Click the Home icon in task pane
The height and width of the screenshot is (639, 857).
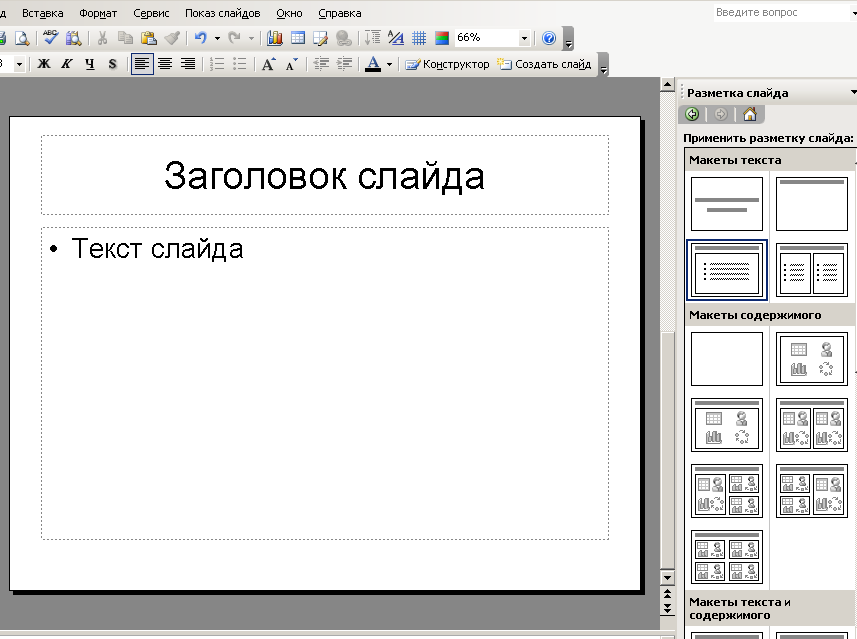click(750, 114)
